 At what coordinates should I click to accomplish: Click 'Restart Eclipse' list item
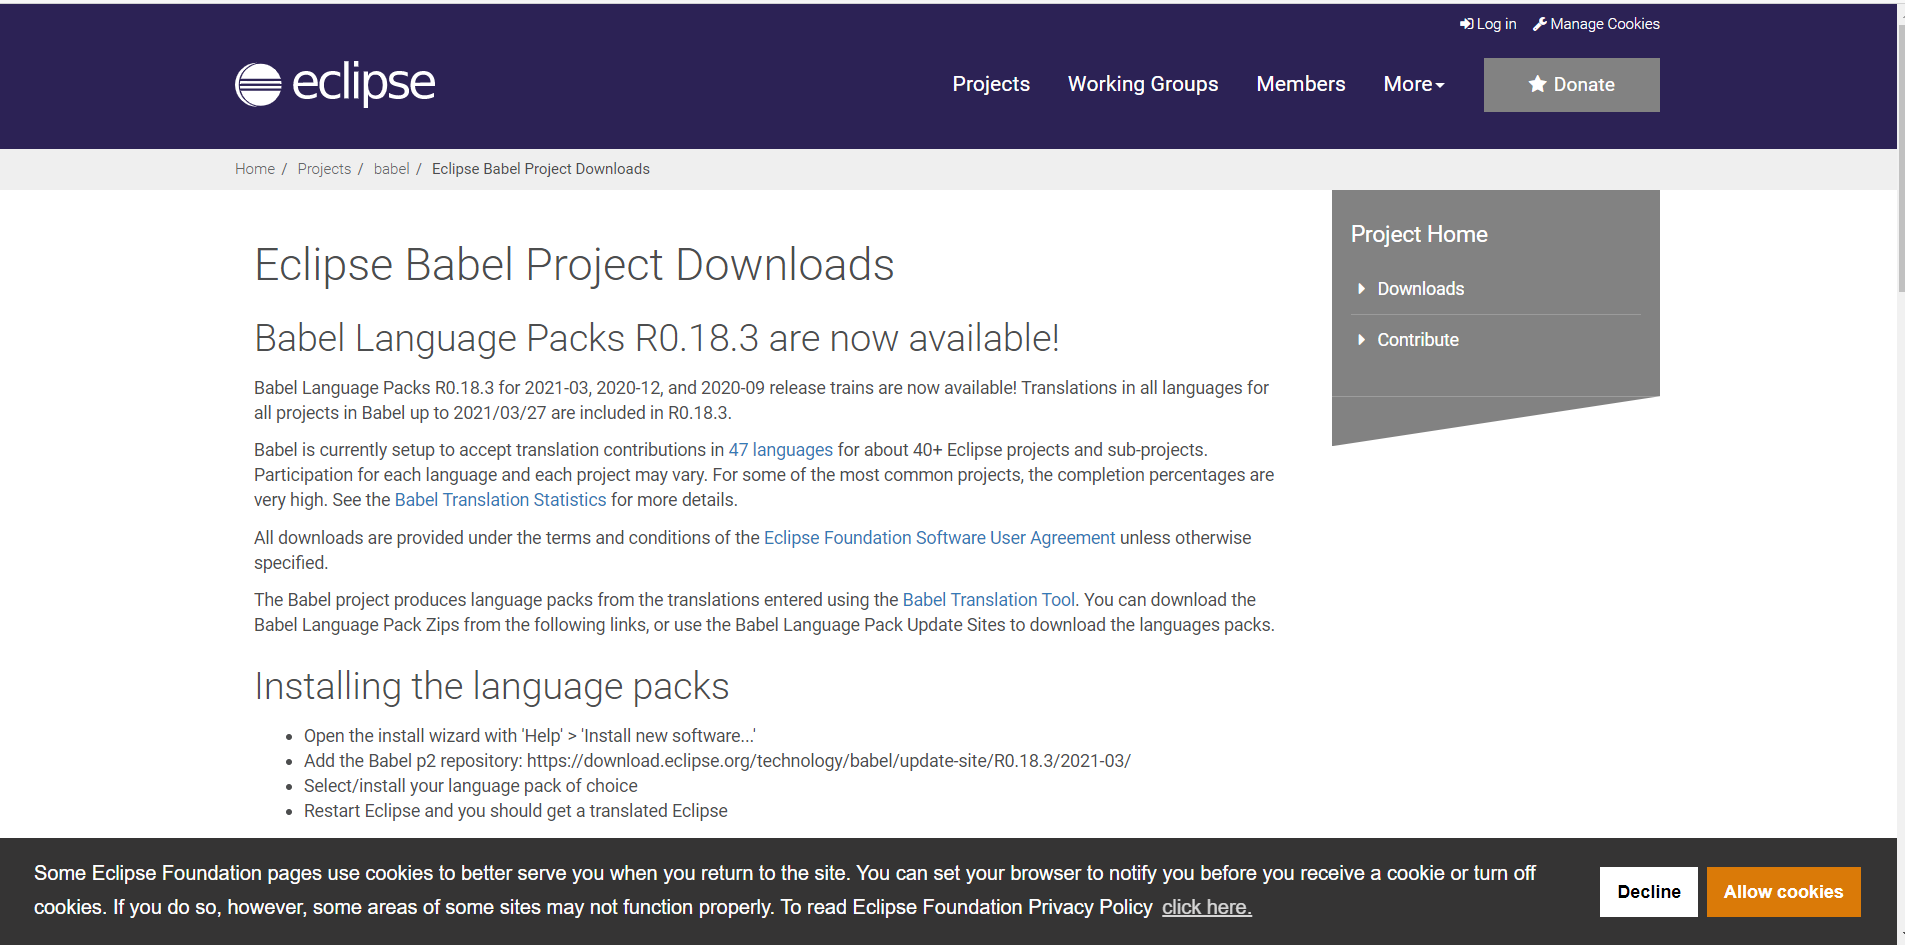pyautogui.click(x=516, y=811)
